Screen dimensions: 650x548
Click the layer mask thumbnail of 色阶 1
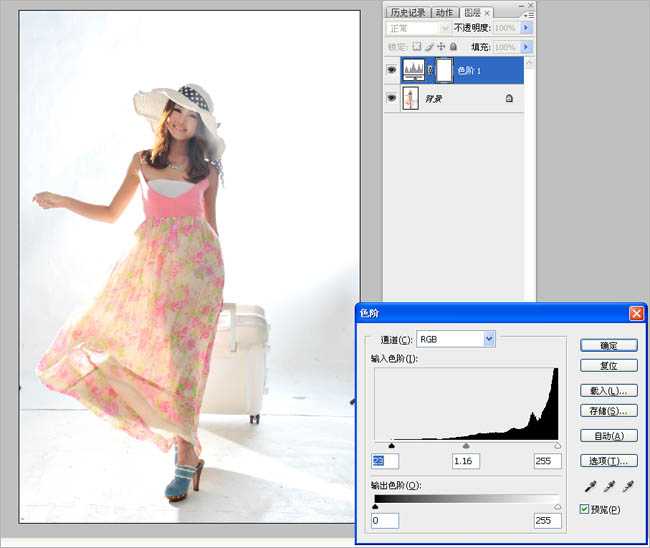(444, 70)
